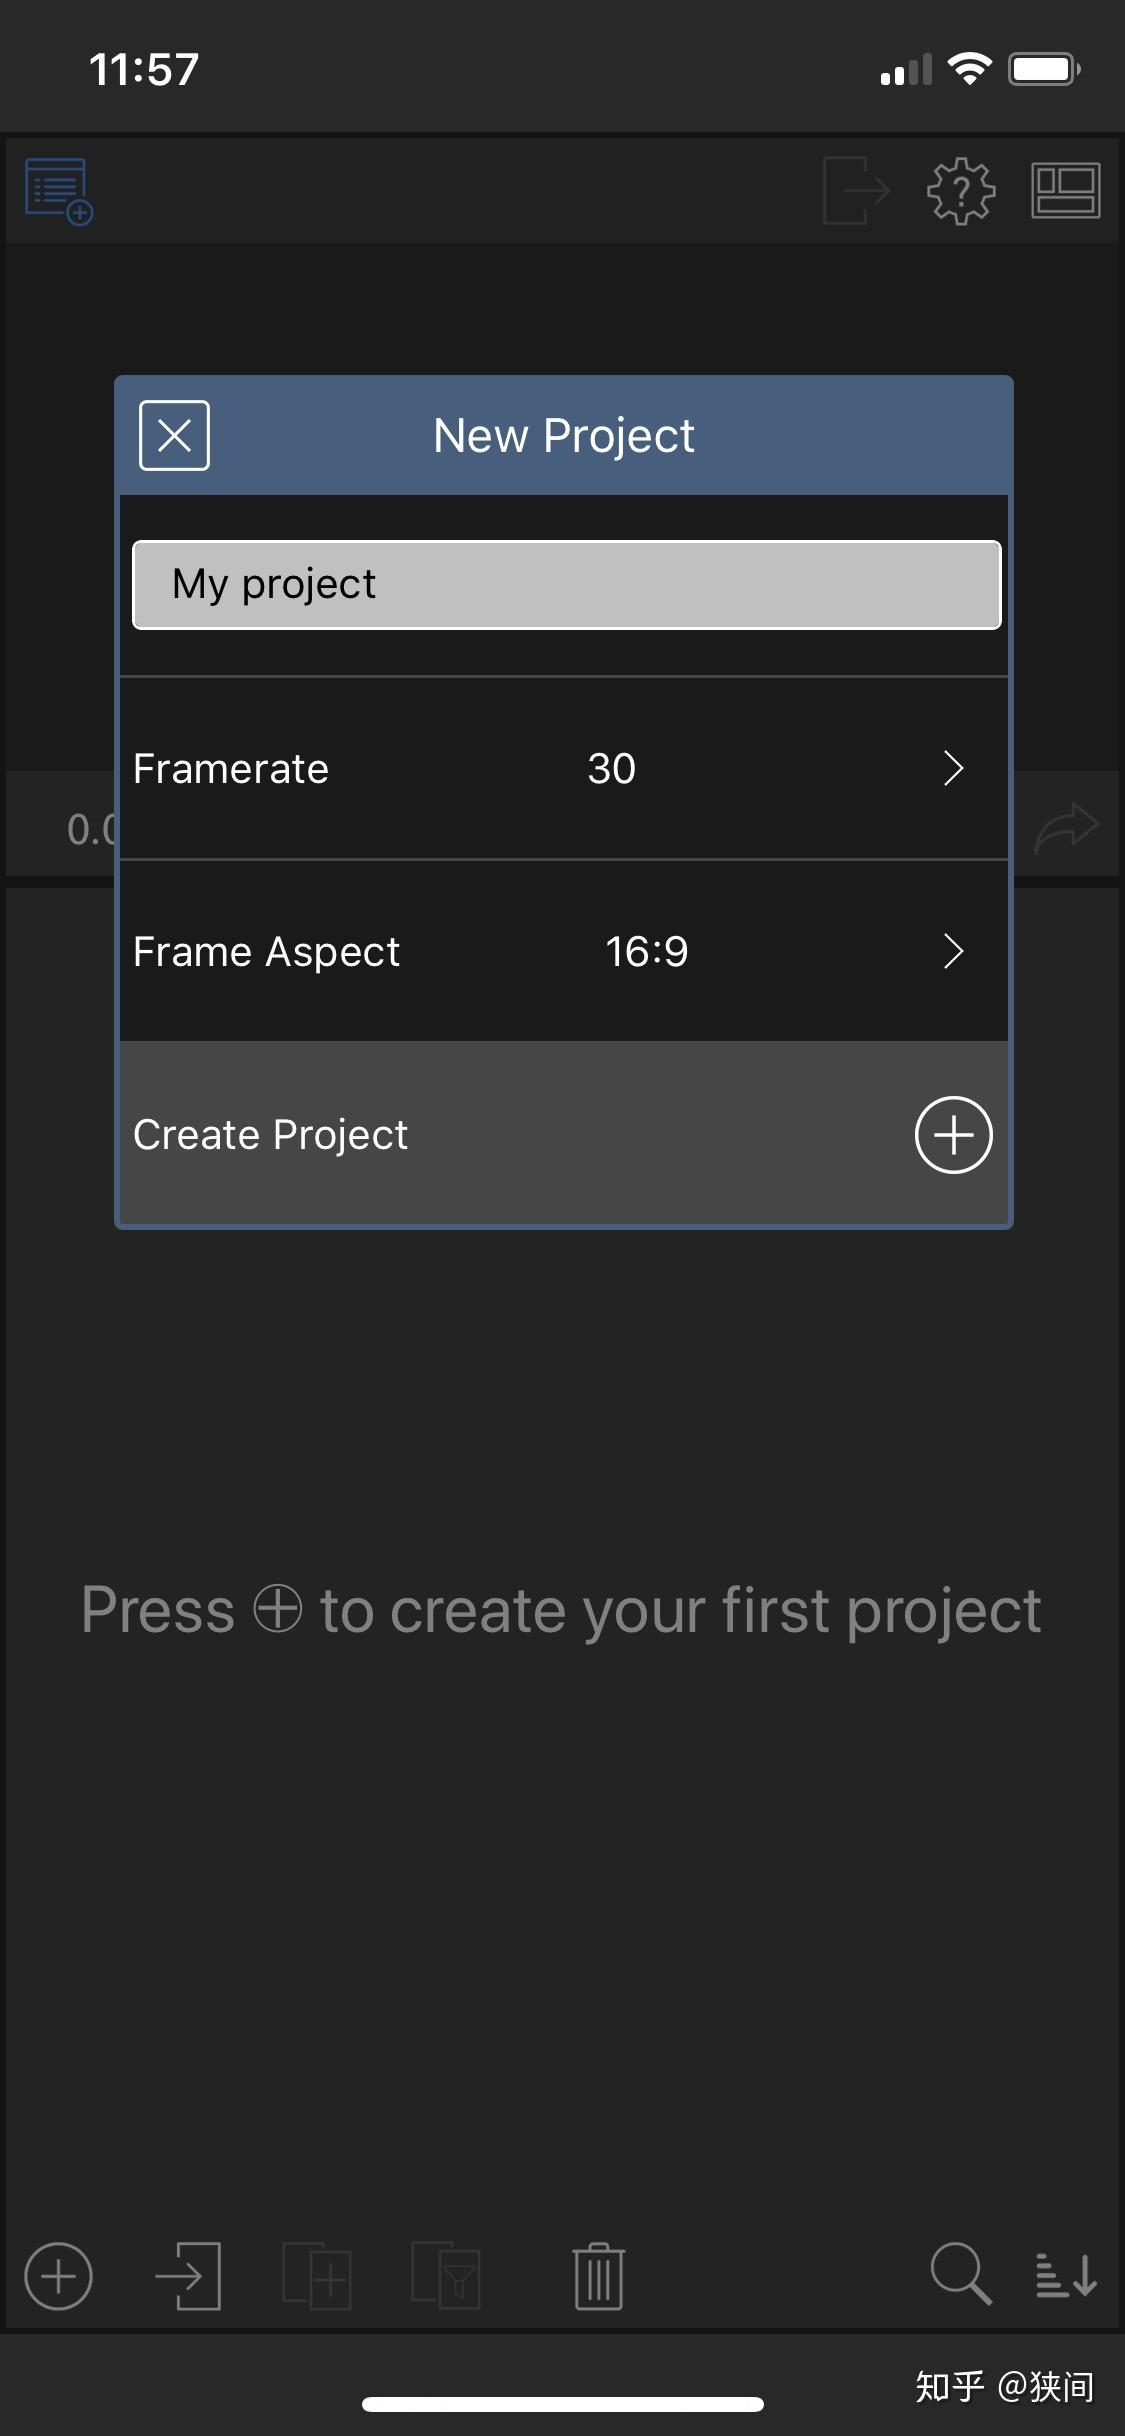Screen dimensions: 1125x2436
Task: Tap the import project arrow icon
Action: (x=188, y=2276)
